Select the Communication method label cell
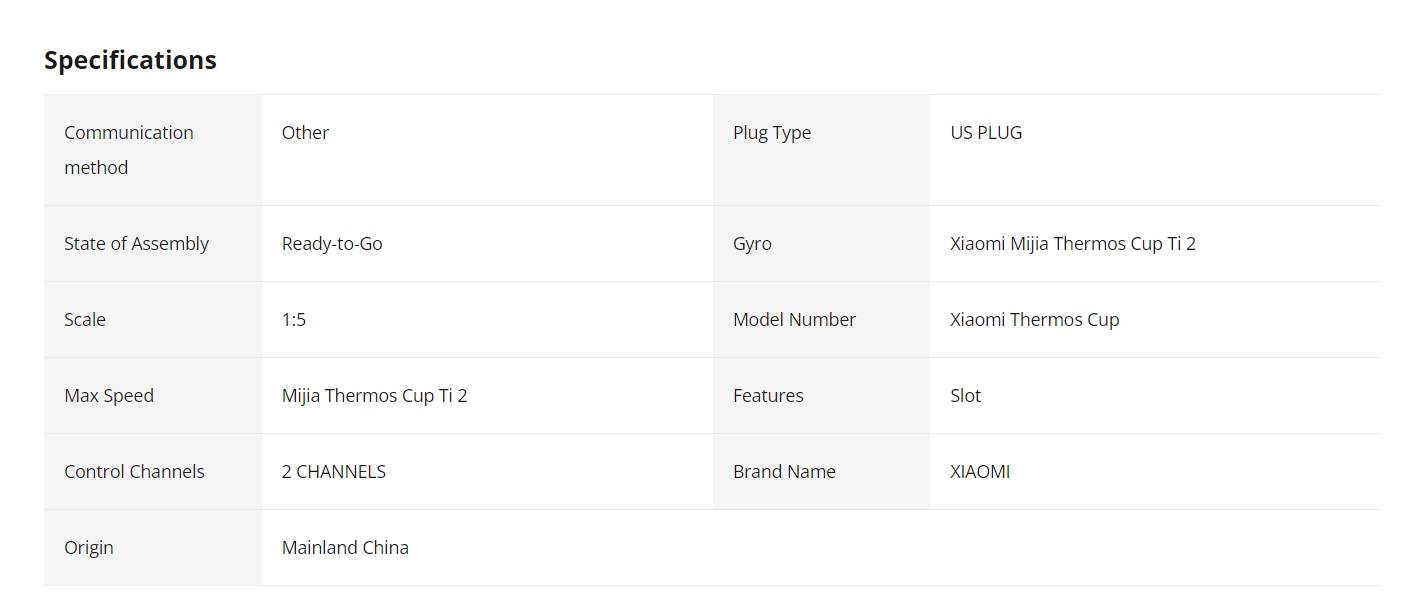The width and height of the screenshot is (1404, 611). click(153, 150)
